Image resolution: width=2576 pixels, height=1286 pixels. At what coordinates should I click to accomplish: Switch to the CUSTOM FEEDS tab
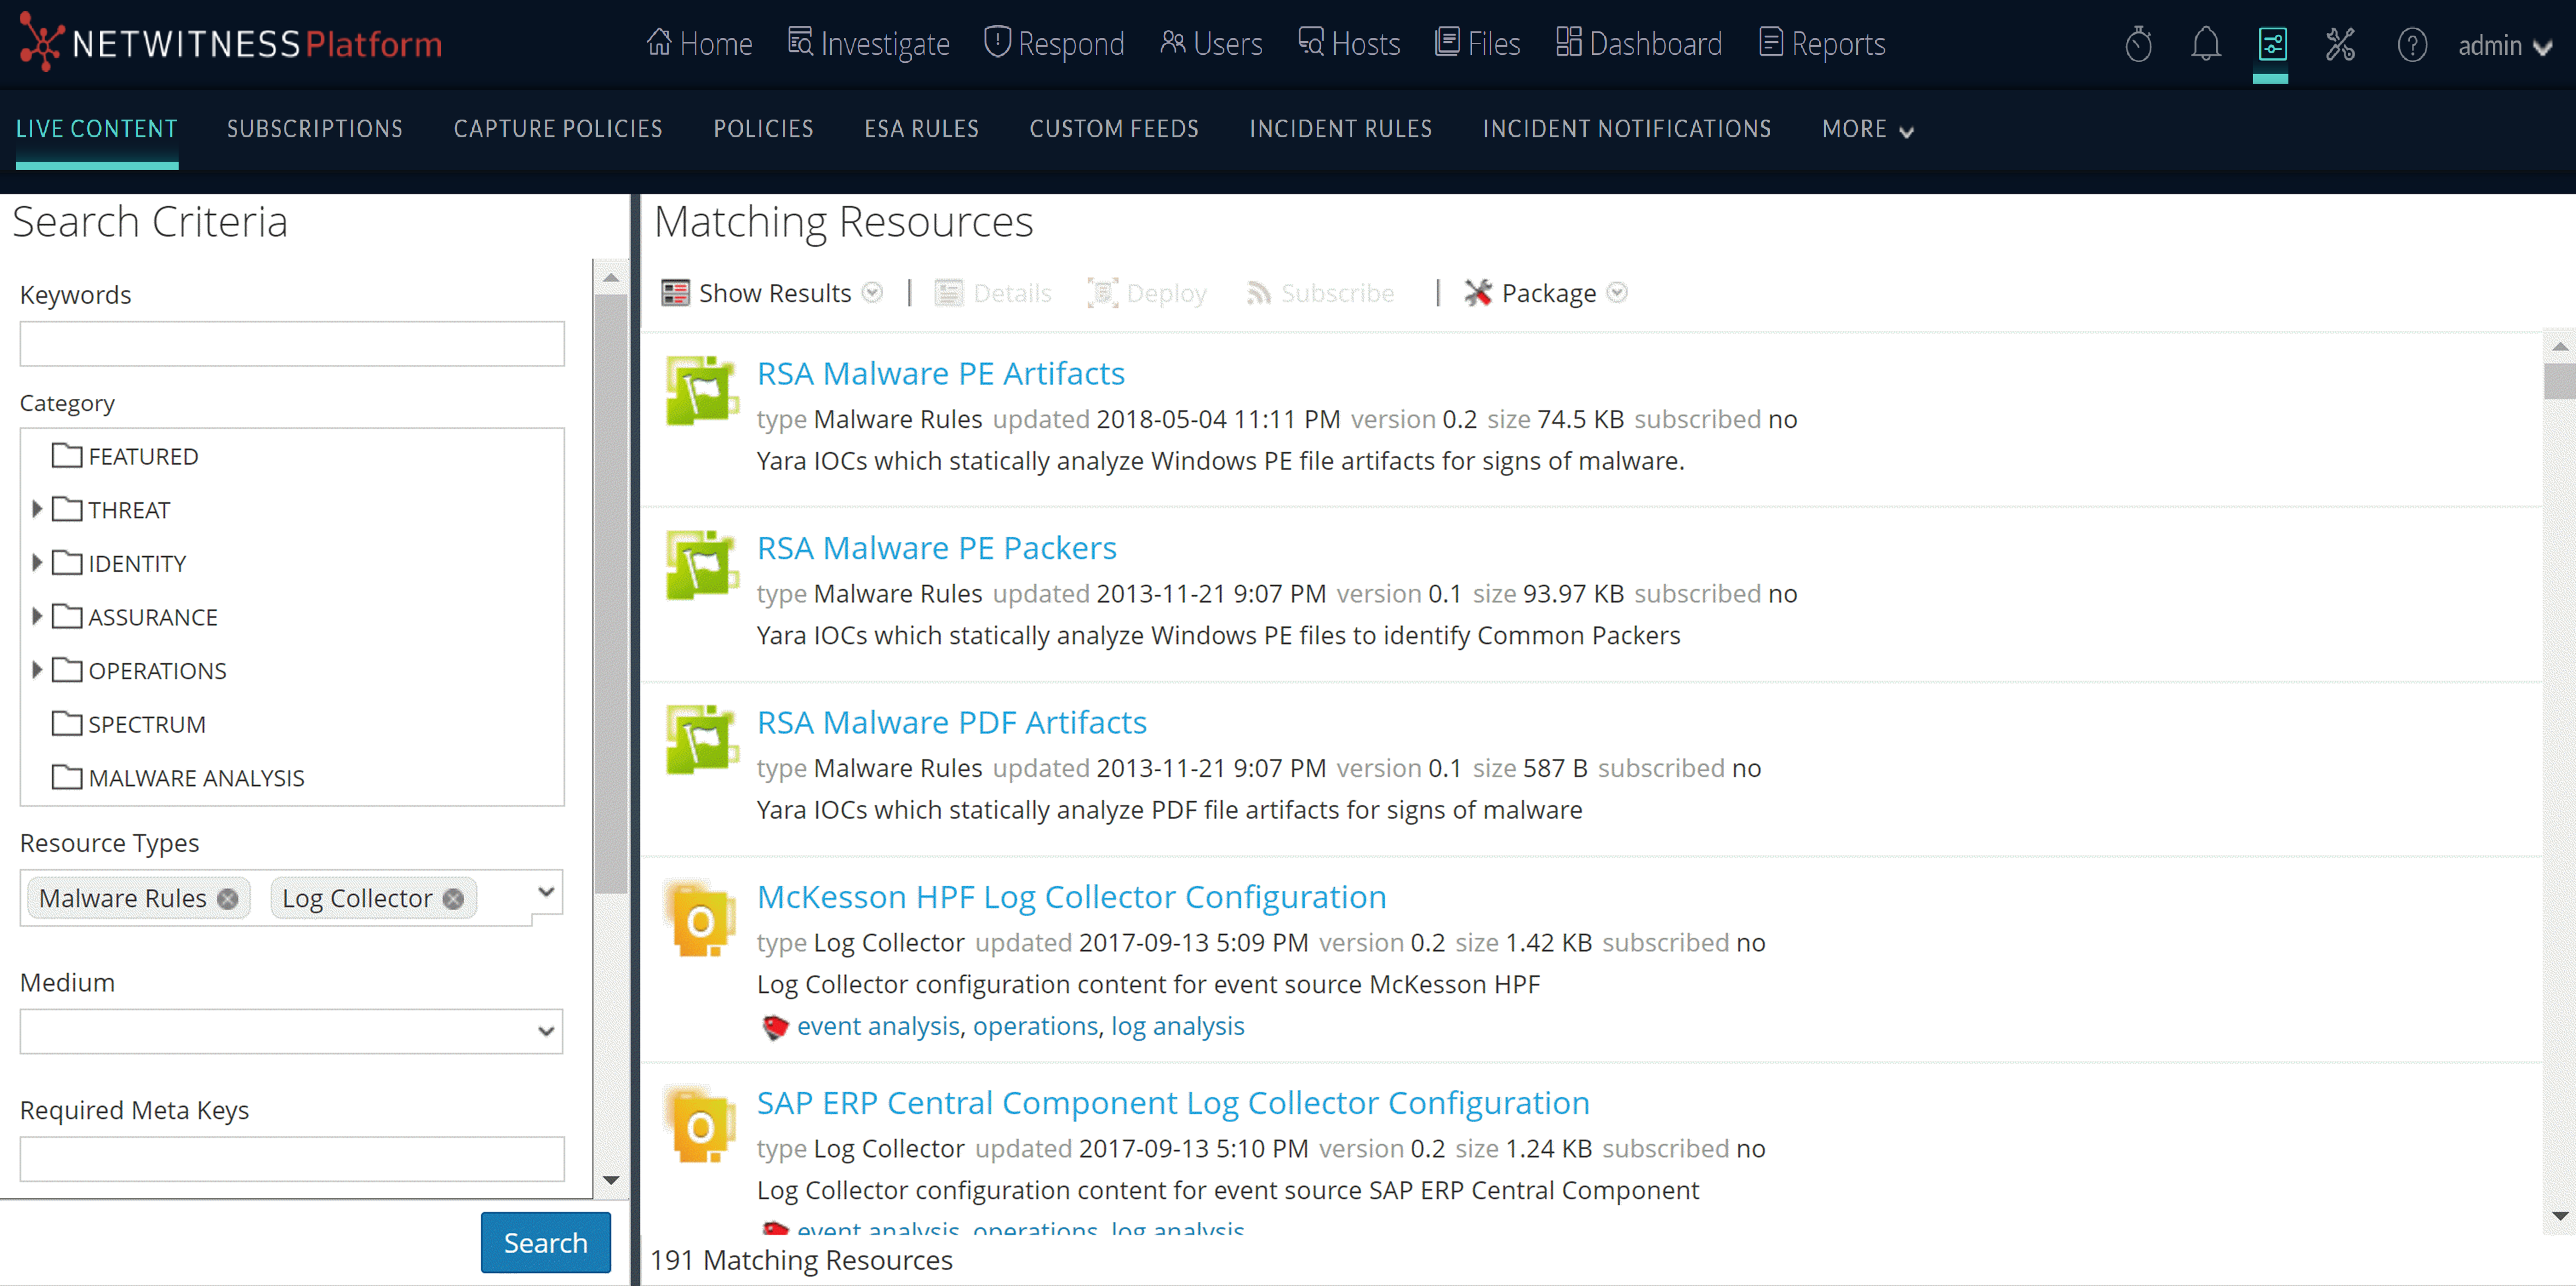point(1114,128)
